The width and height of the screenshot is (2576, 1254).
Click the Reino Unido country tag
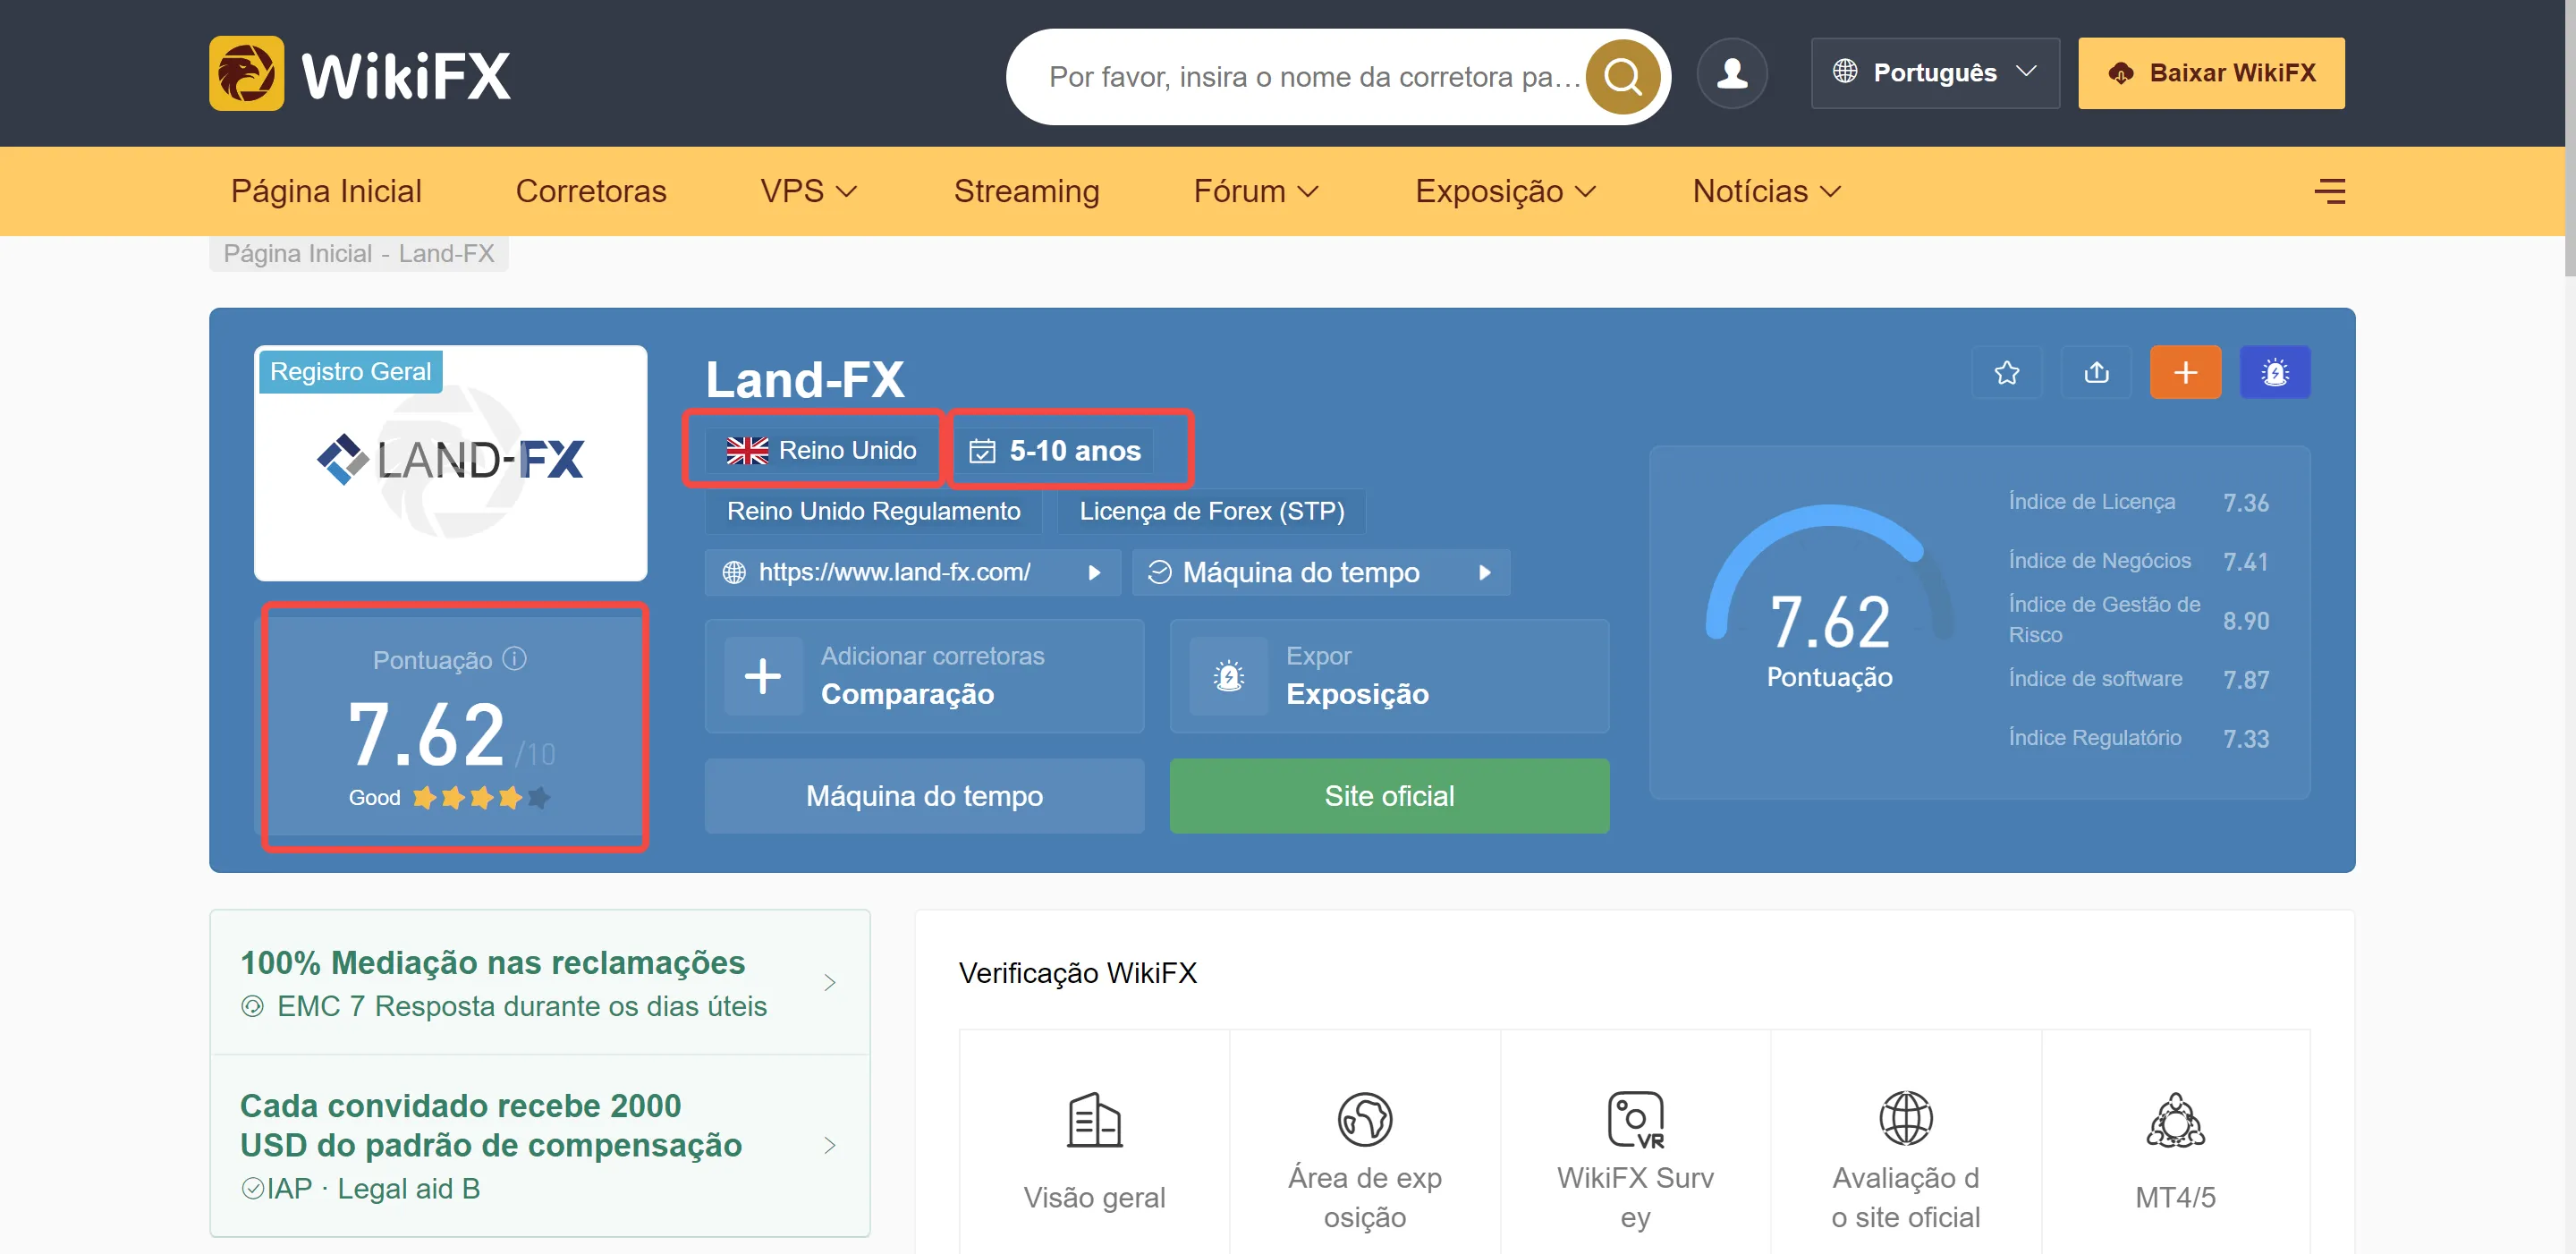821,450
